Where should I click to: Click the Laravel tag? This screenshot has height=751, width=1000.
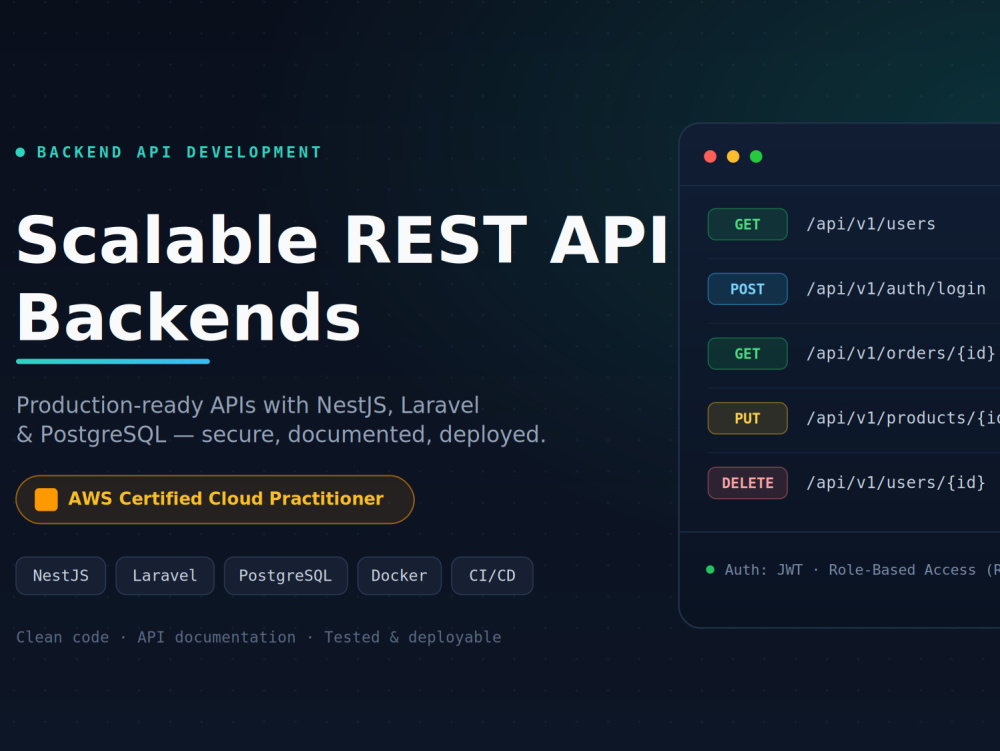[165, 576]
